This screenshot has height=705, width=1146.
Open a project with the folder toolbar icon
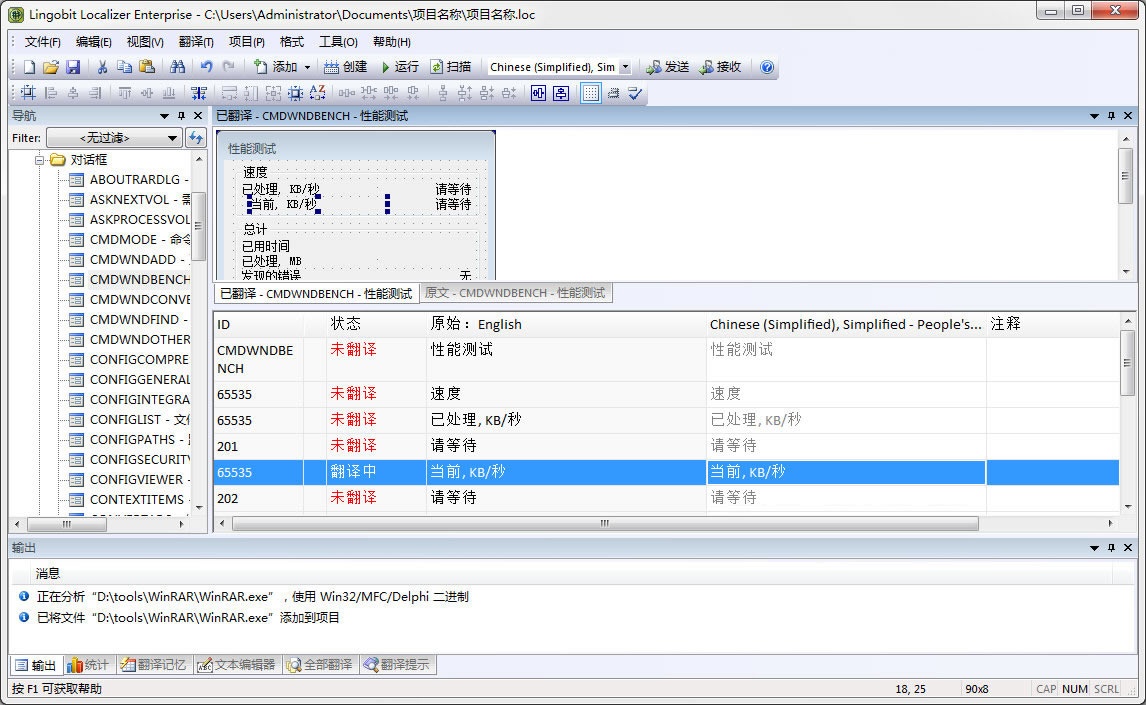point(50,67)
